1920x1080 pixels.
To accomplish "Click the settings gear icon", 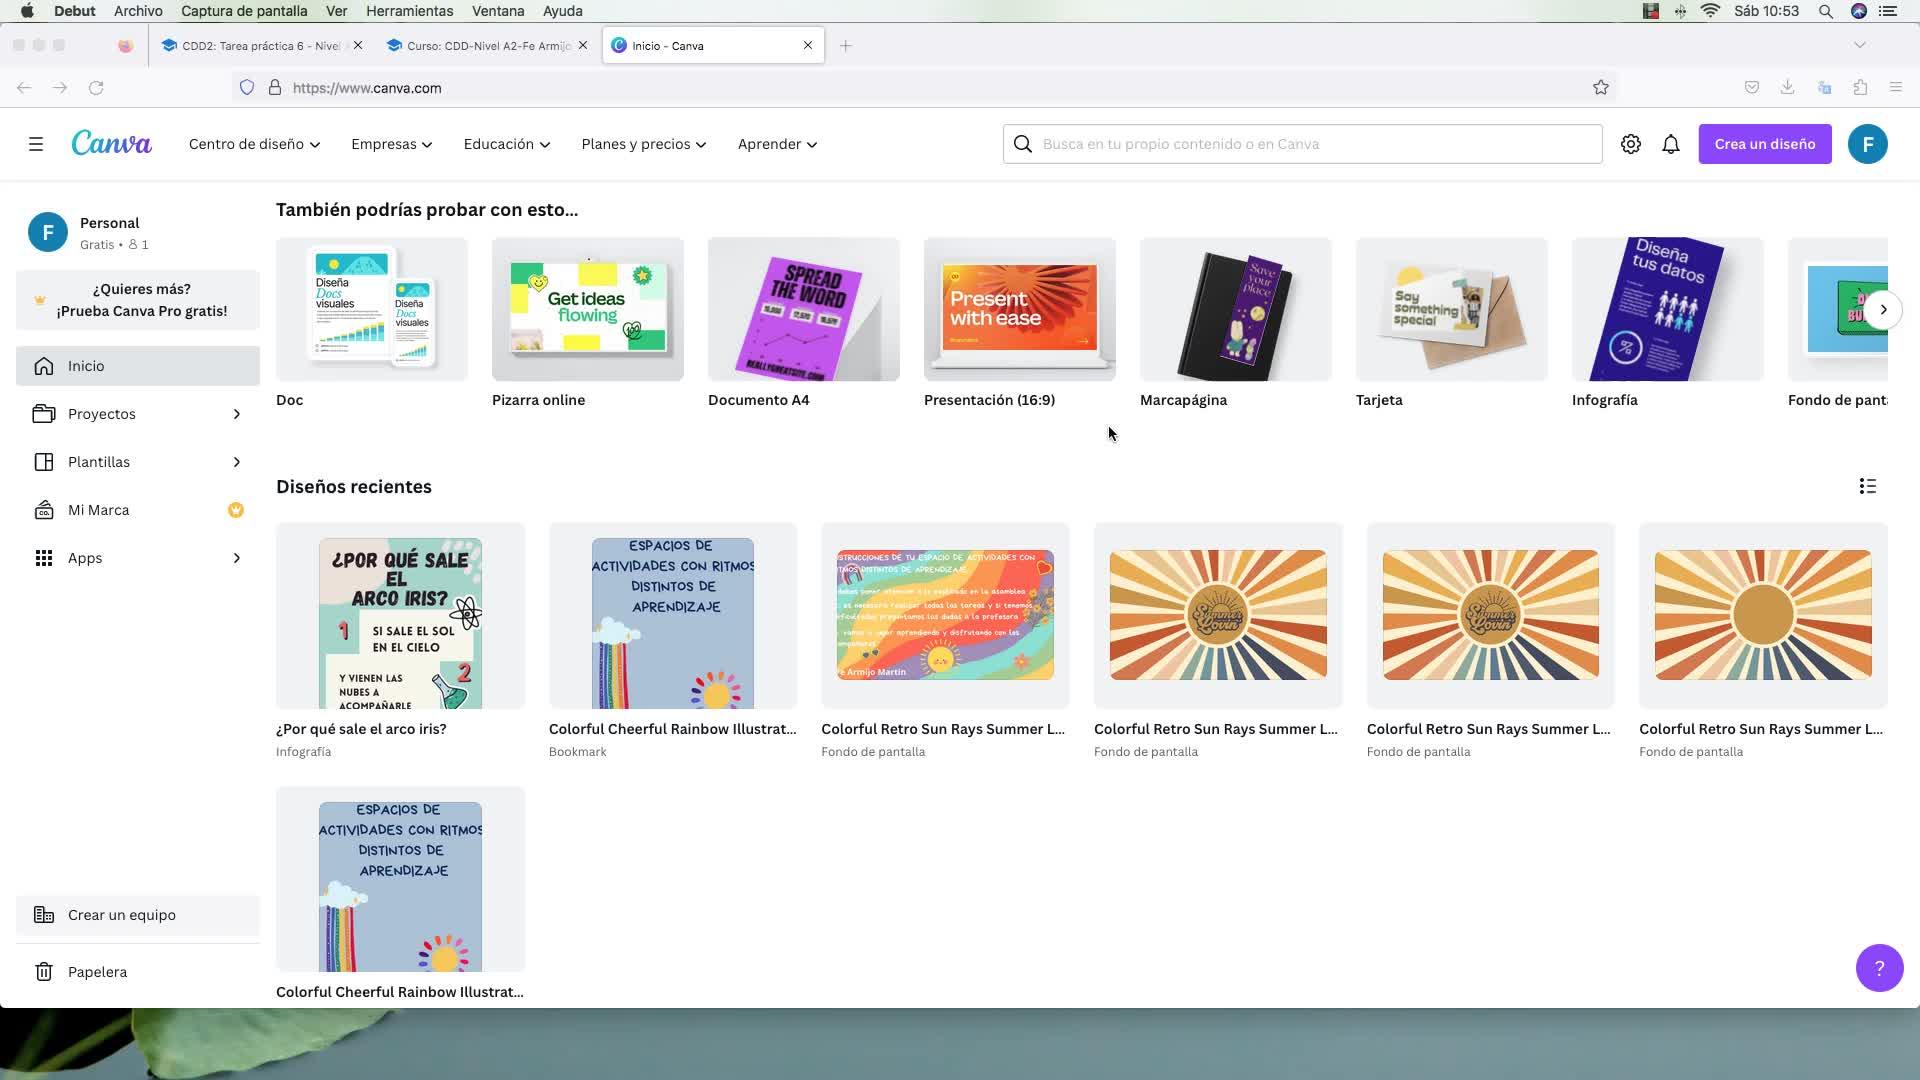I will click(1631, 144).
